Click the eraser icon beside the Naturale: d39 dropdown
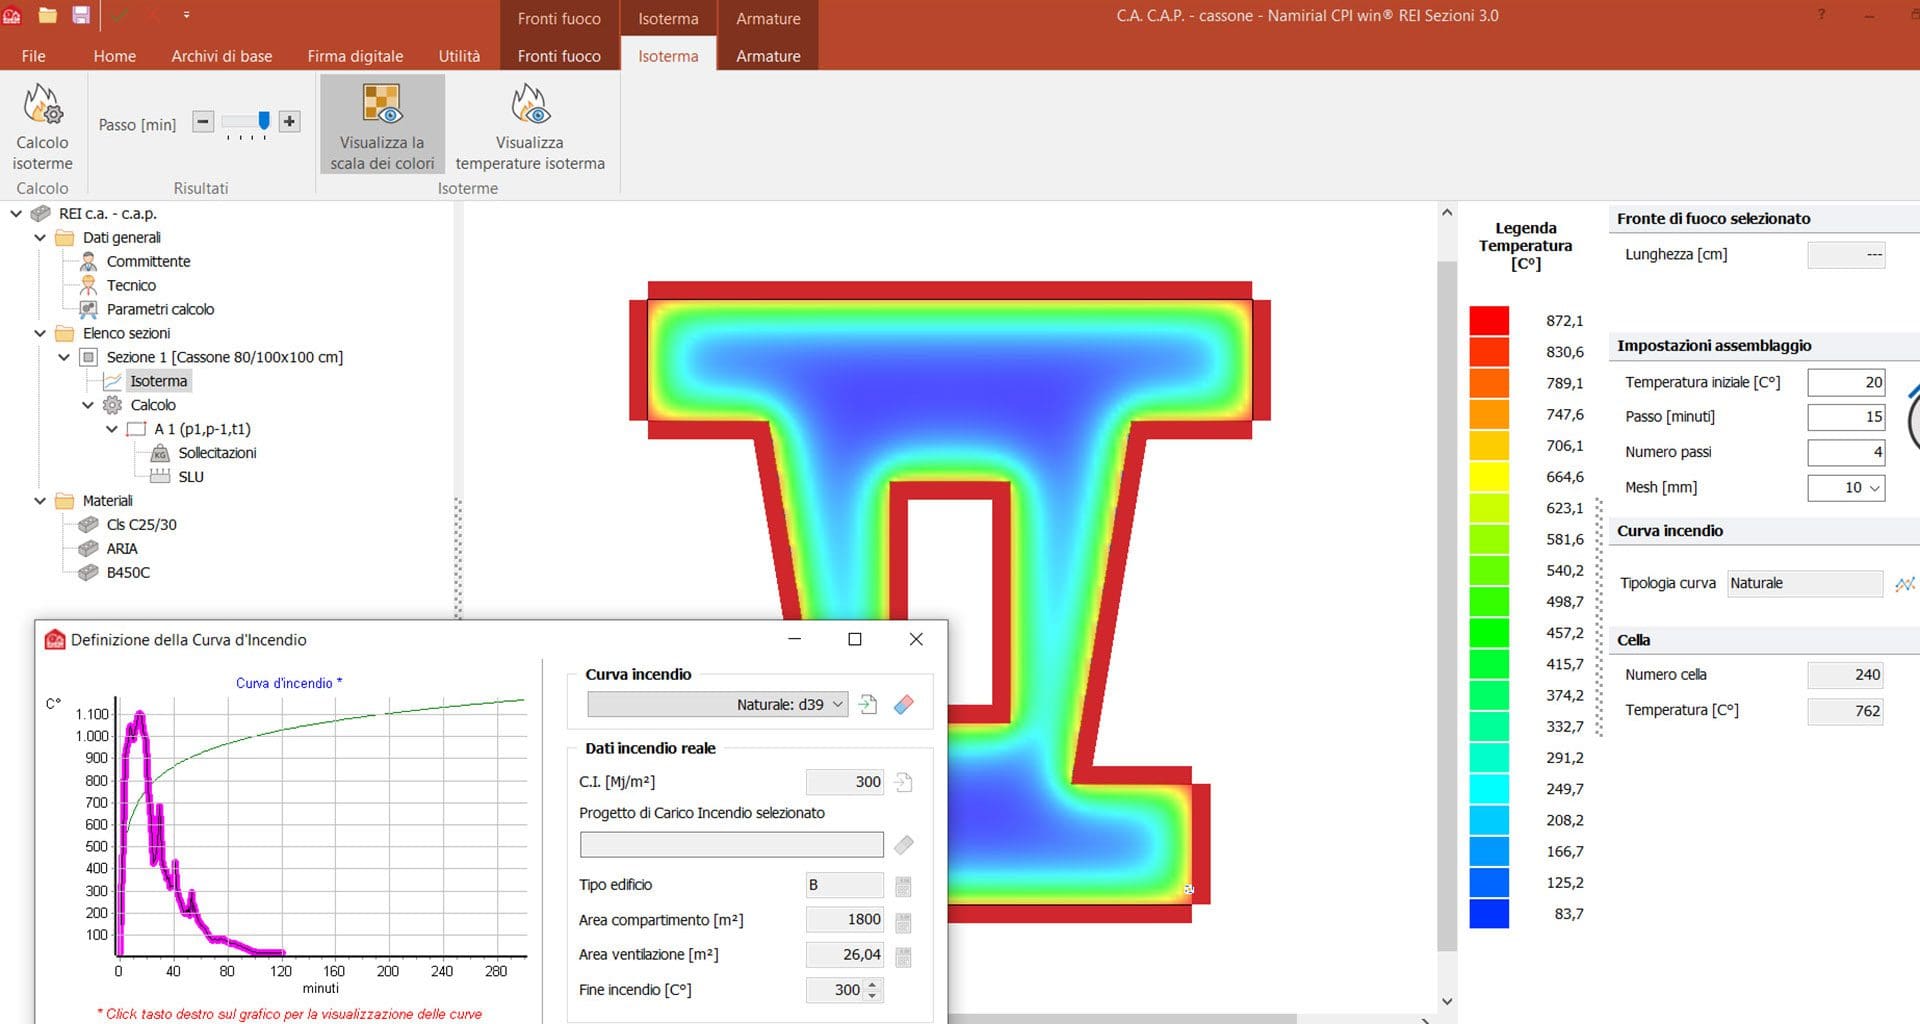Viewport: 1920px width, 1024px height. point(903,704)
